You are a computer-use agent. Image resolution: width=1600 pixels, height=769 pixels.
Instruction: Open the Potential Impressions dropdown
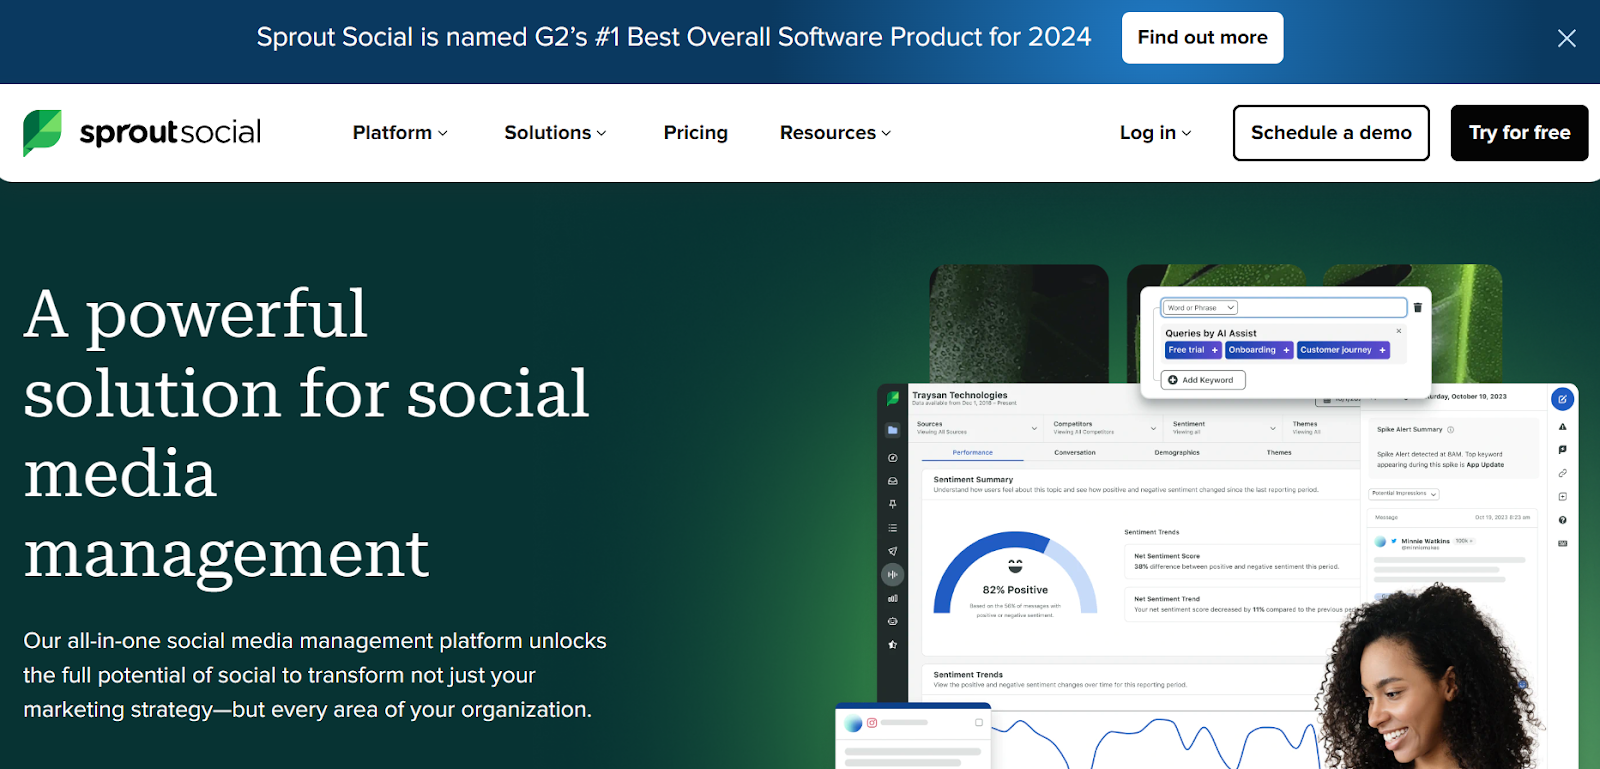pos(1403,494)
